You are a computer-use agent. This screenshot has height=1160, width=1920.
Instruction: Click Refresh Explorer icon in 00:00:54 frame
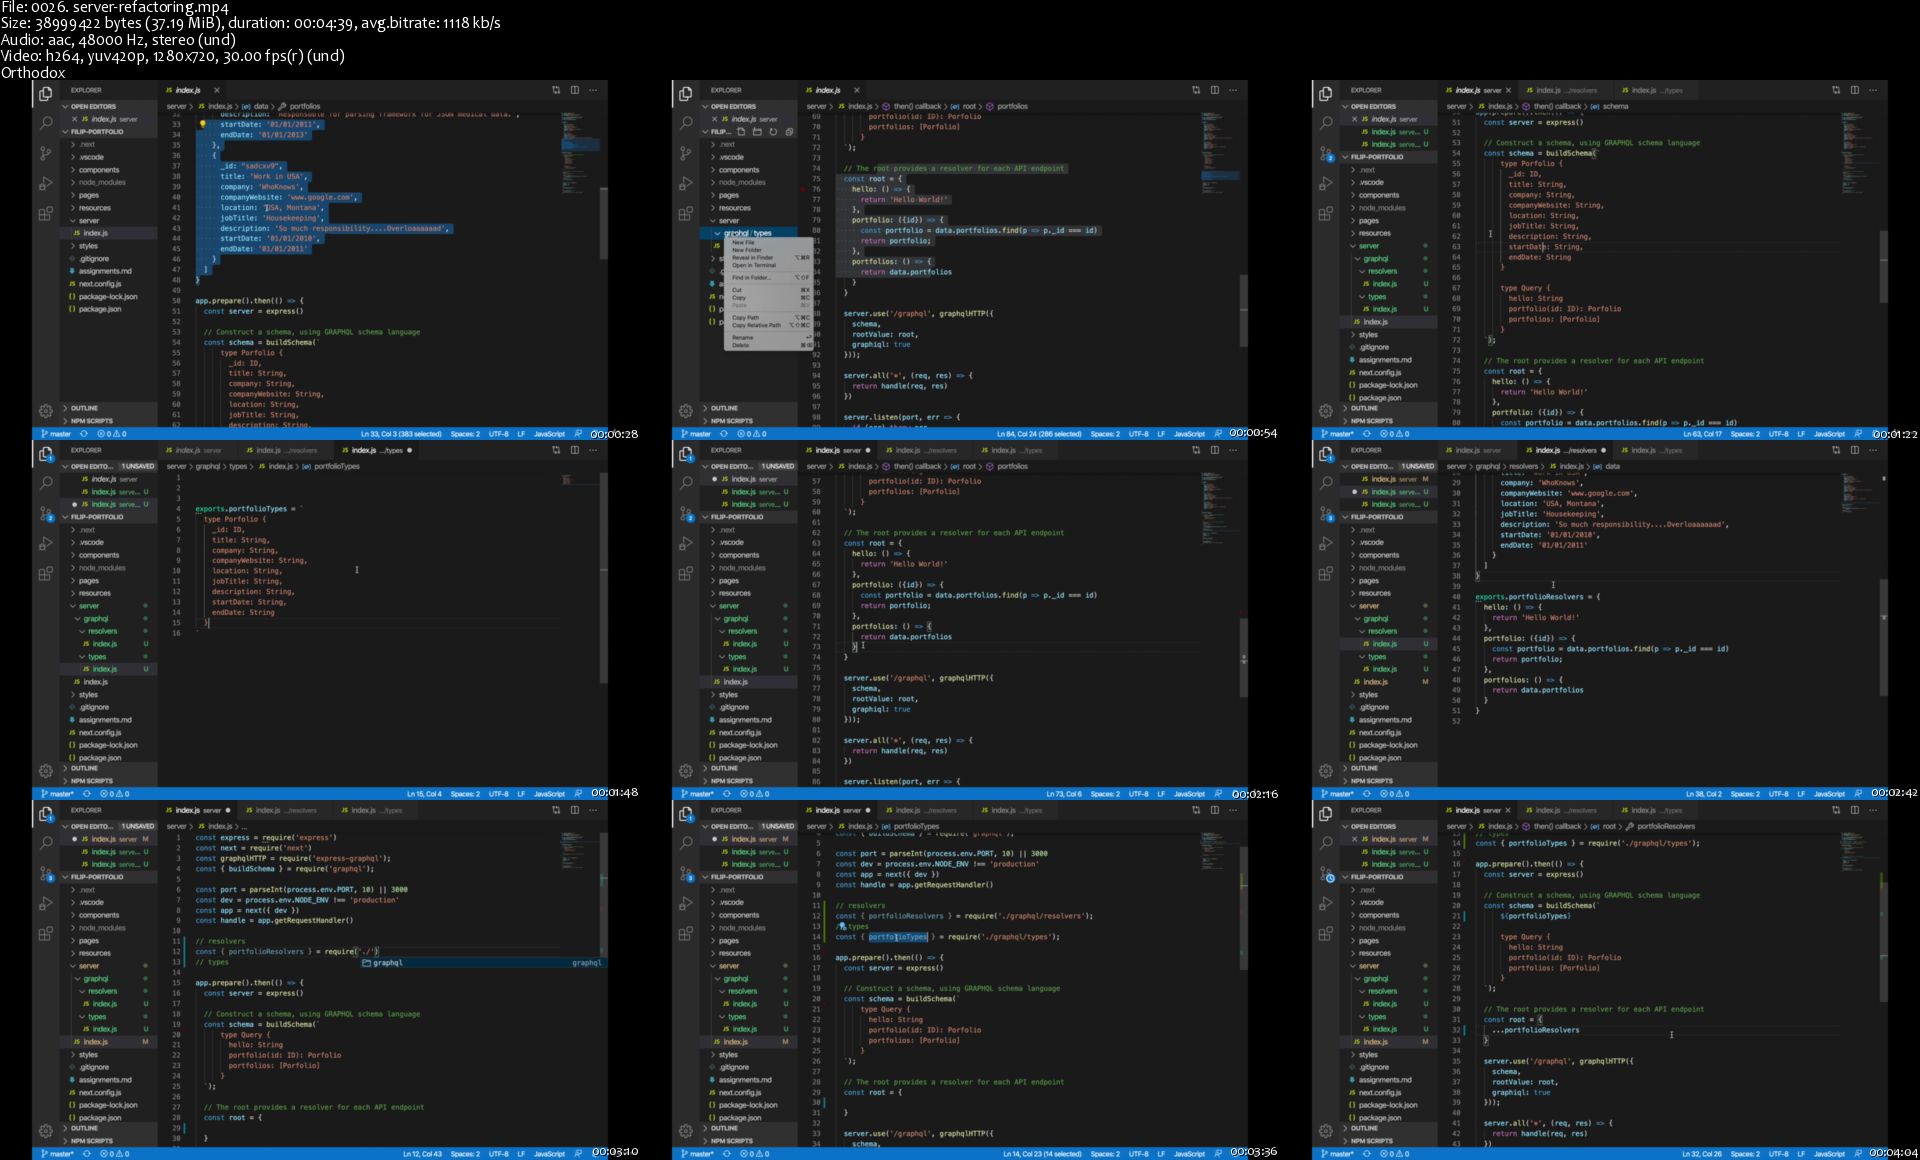click(773, 131)
